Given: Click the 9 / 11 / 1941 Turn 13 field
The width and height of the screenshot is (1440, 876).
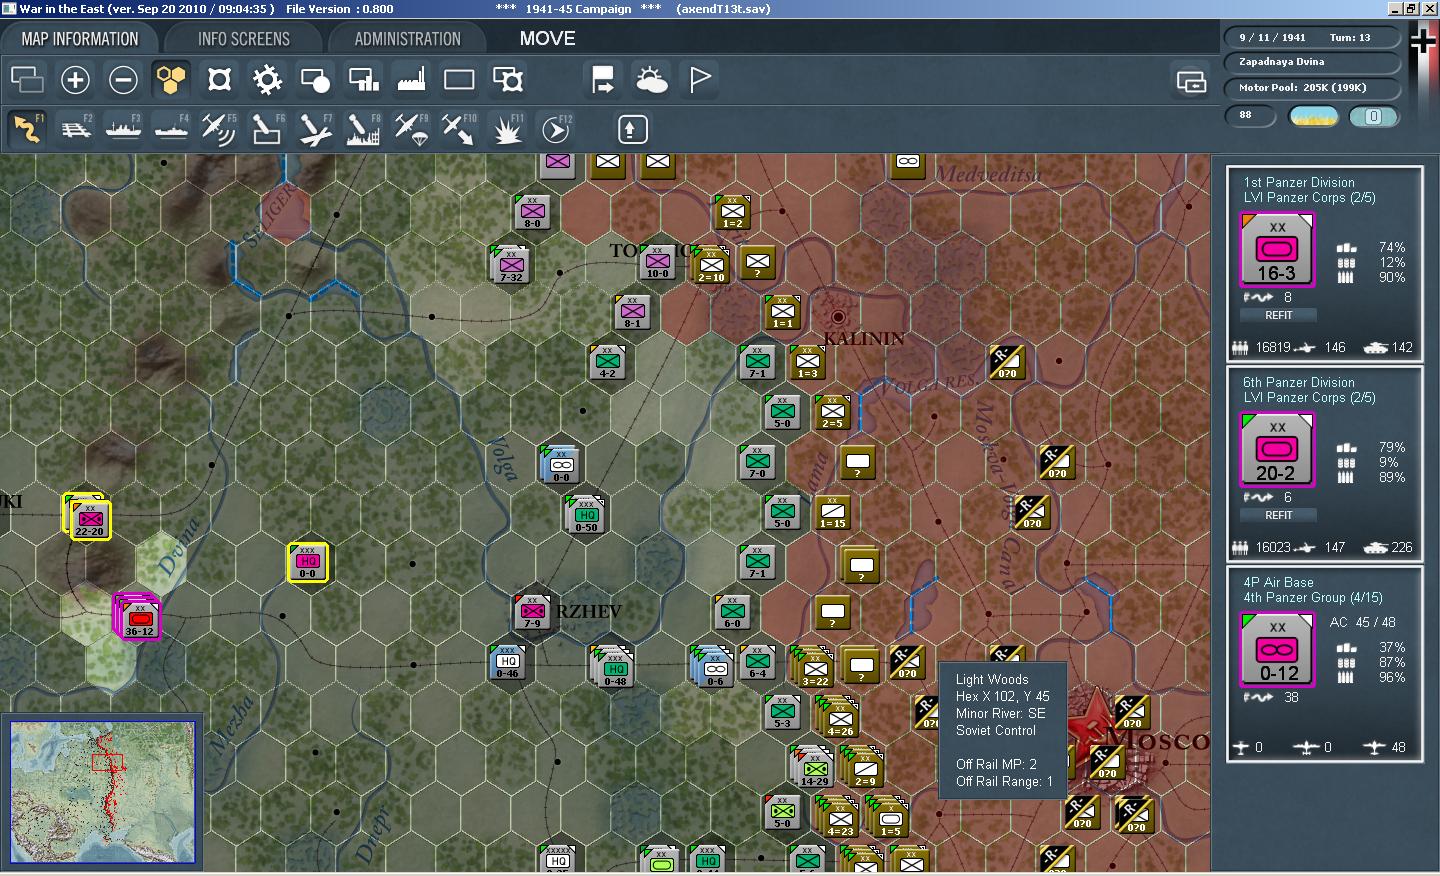Looking at the screenshot, I should (1312, 37).
